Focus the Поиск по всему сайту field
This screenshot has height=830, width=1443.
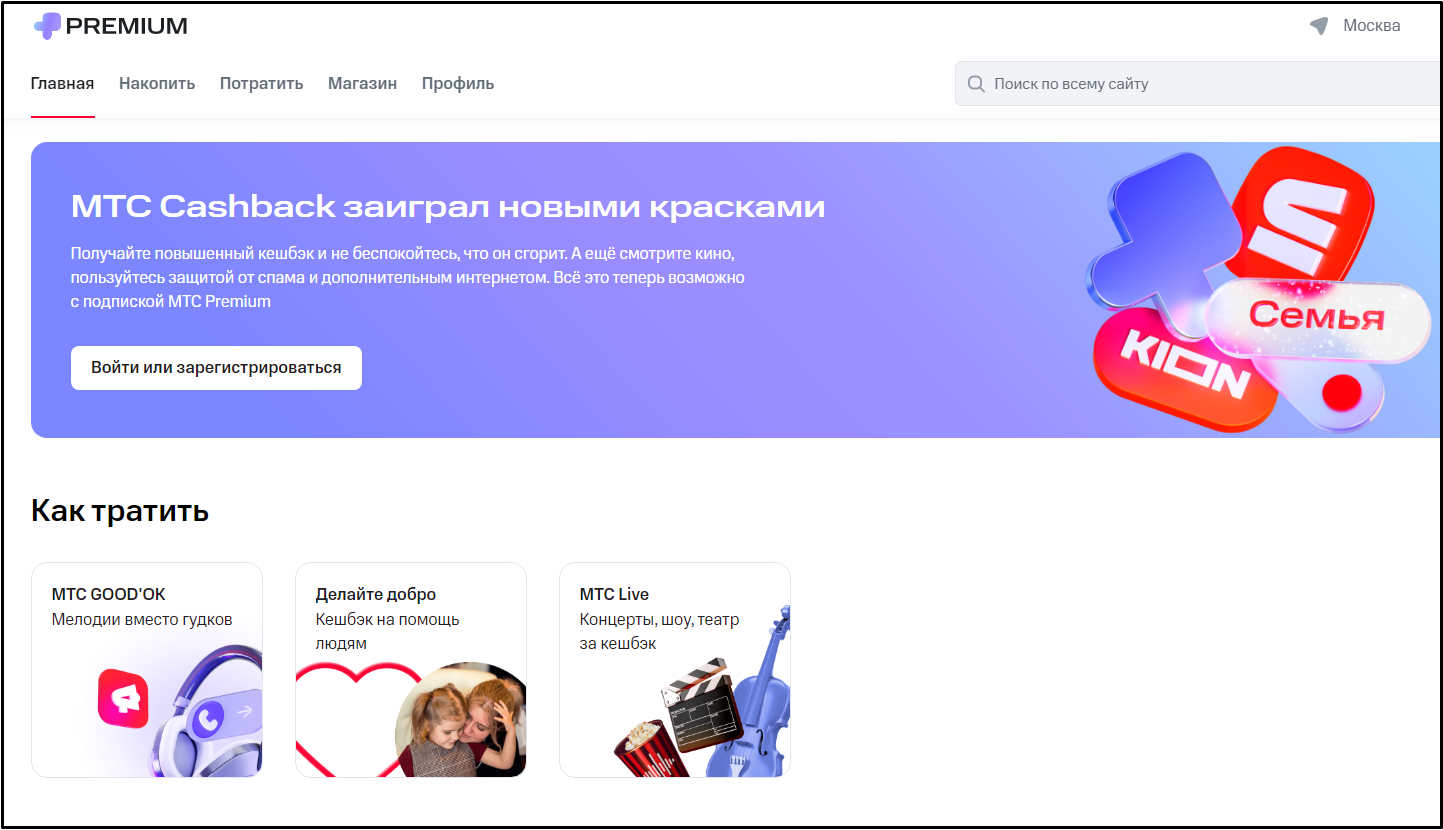[1198, 84]
